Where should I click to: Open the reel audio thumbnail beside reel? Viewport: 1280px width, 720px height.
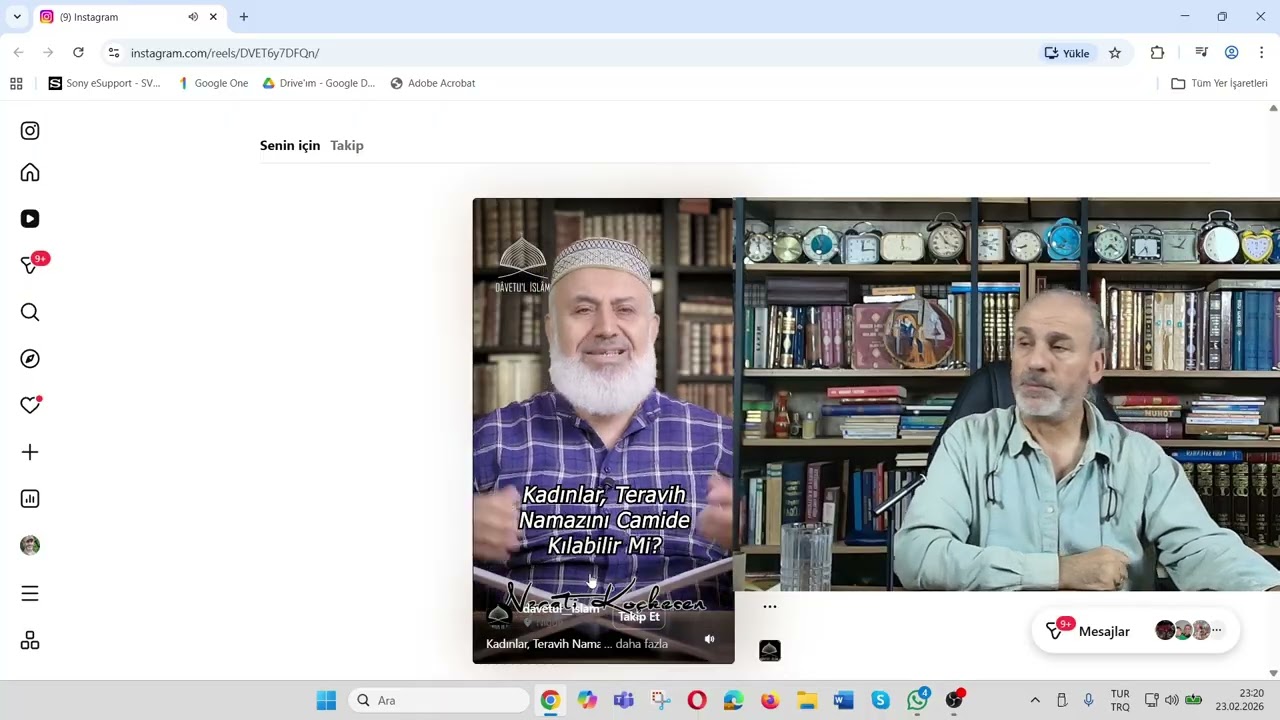click(770, 651)
